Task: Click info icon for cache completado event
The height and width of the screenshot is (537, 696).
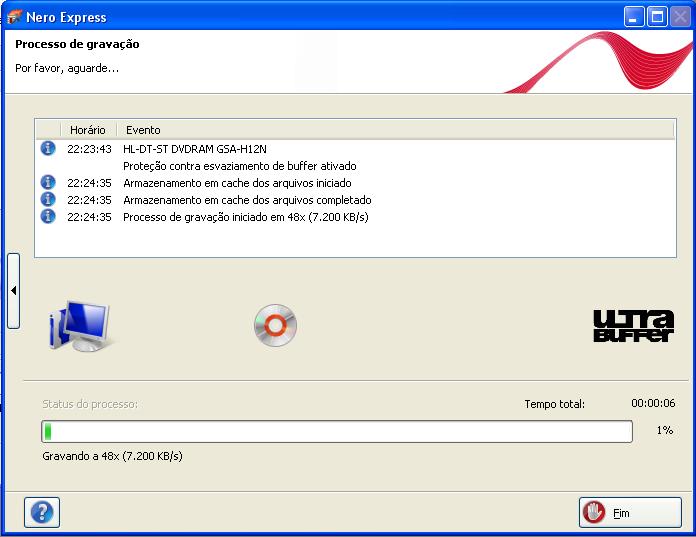Action: [x=48, y=199]
